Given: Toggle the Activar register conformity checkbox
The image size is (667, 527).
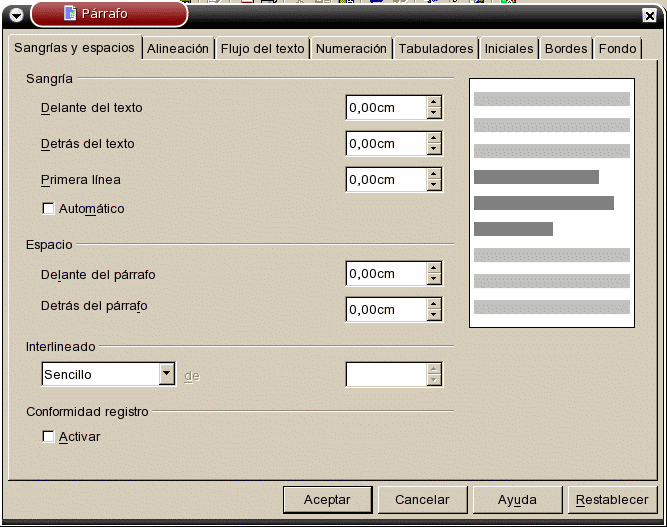Looking at the screenshot, I should [x=48, y=437].
